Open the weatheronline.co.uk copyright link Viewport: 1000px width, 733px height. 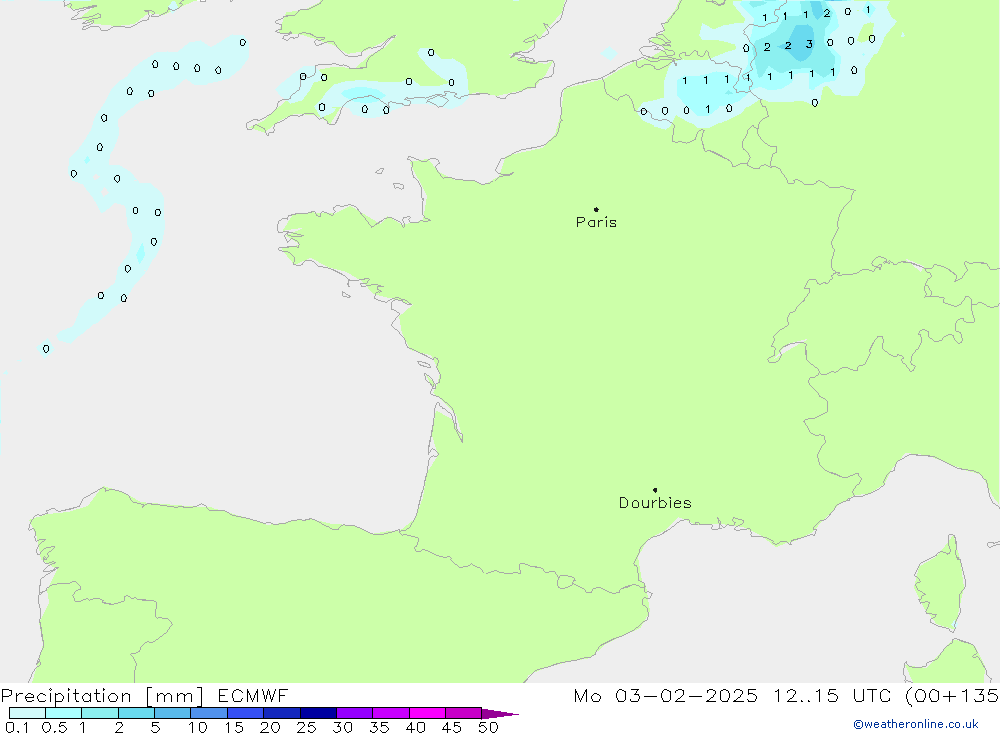tap(915, 724)
